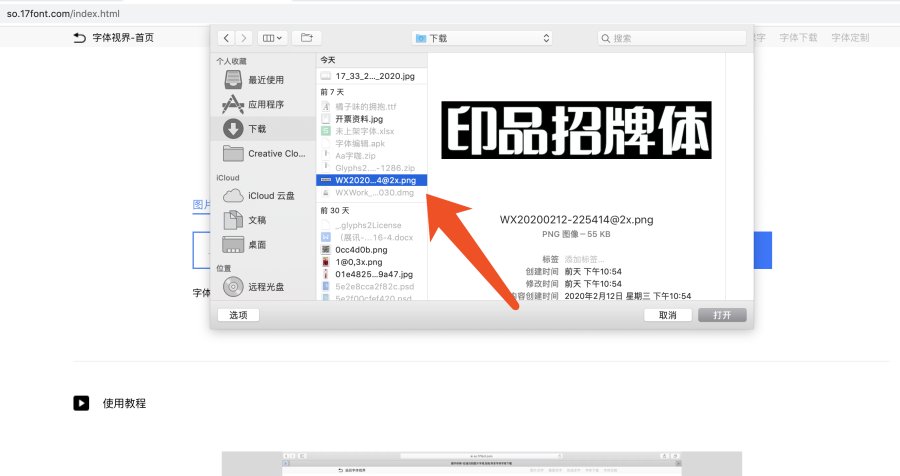Click the new folder icon

tap(307, 38)
